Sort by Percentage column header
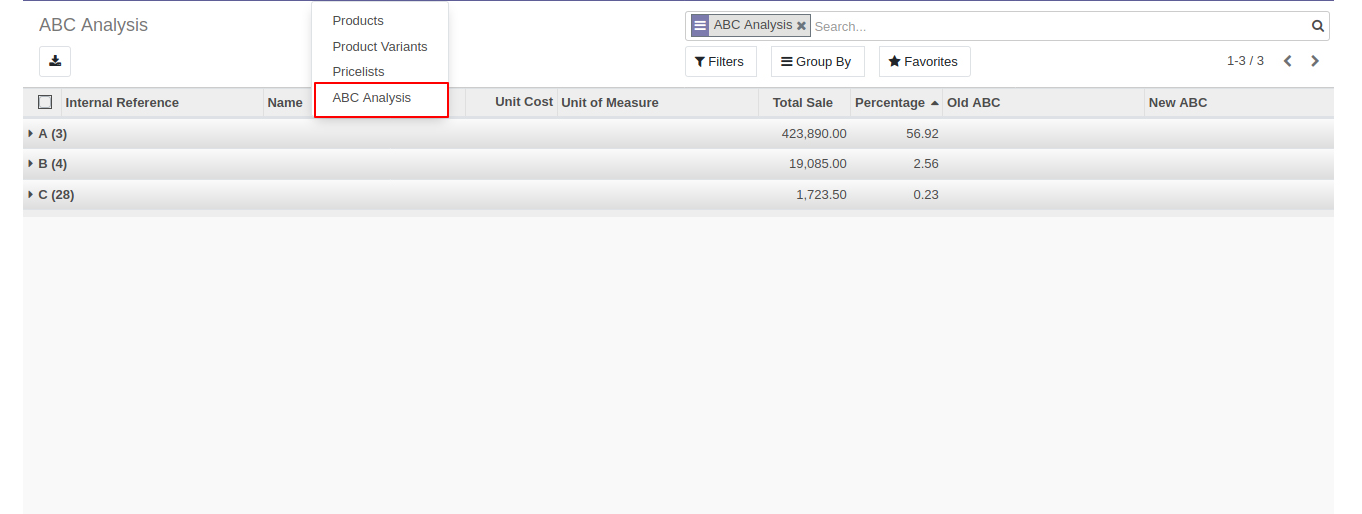1362x514 pixels. (x=890, y=102)
